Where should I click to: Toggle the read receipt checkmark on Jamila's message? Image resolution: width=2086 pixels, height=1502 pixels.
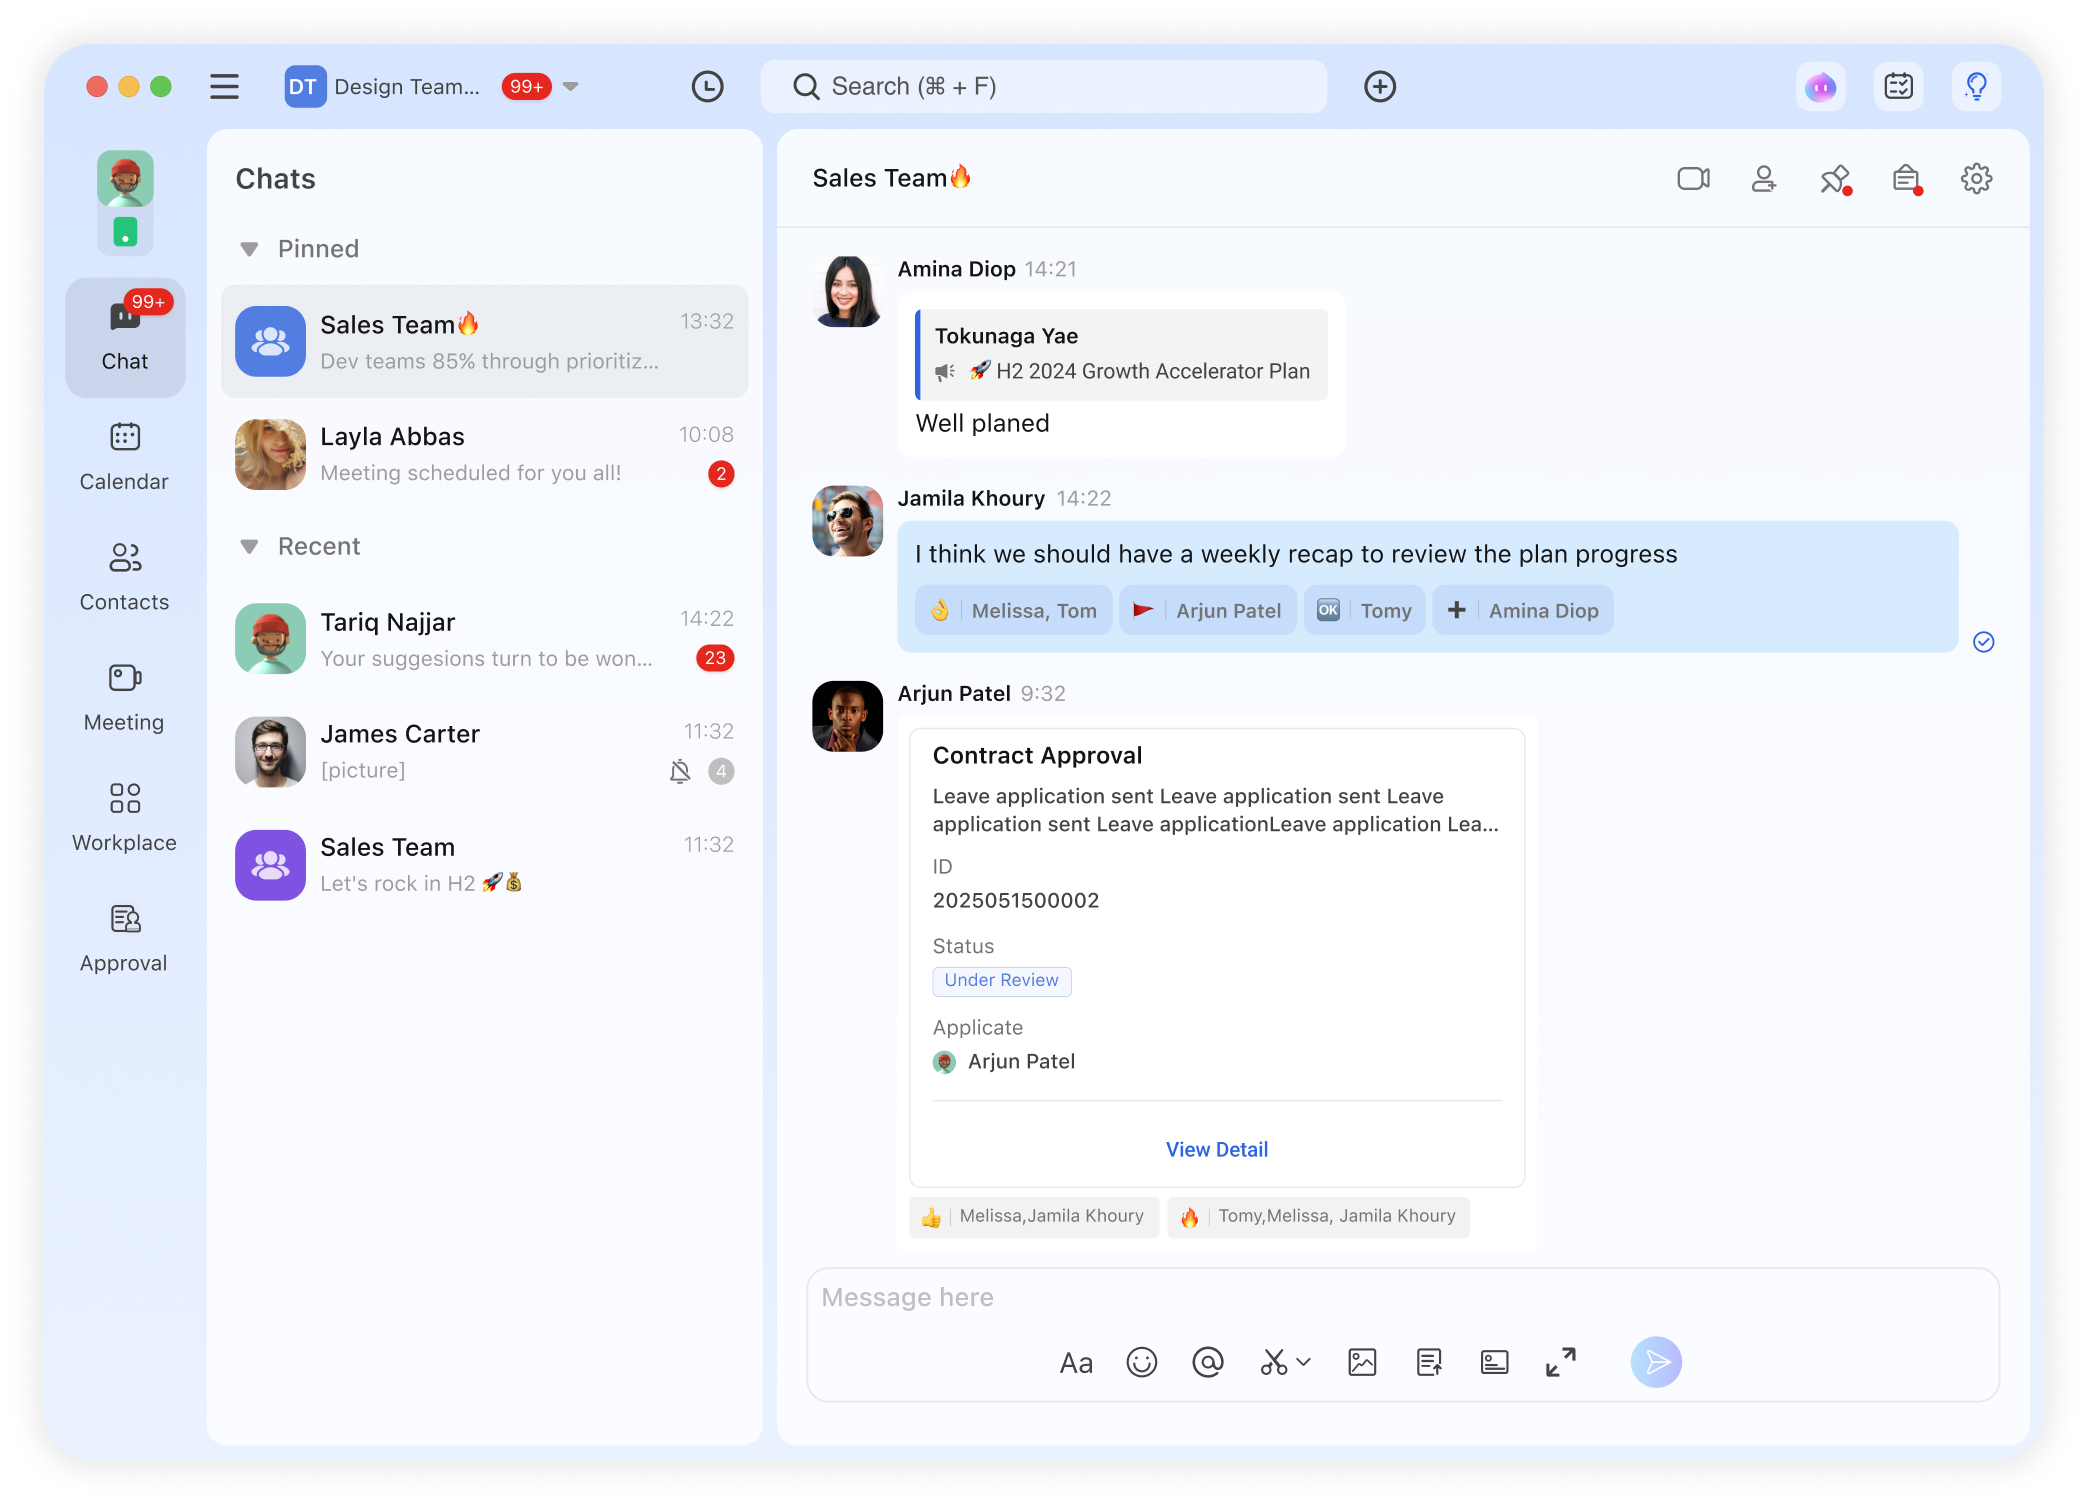tap(1984, 642)
